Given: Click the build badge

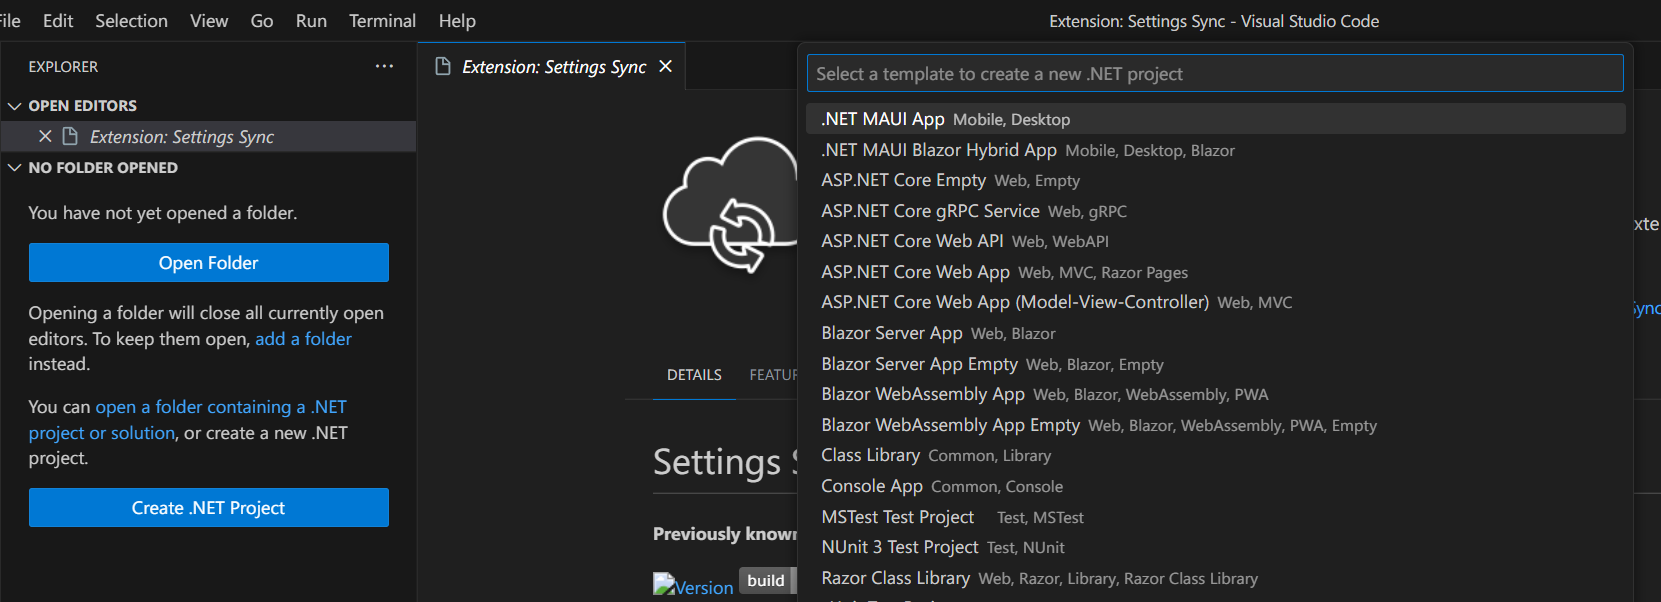Looking at the screenshot, I should 766,580.
